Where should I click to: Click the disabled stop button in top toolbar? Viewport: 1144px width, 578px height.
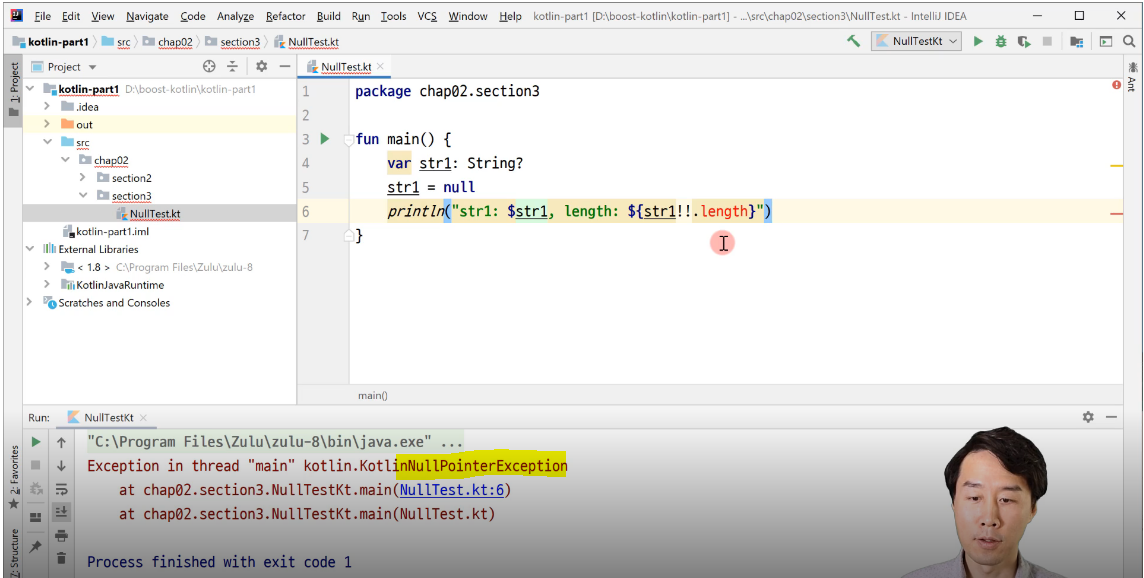pyautogui.click(x=1047, y=42)
